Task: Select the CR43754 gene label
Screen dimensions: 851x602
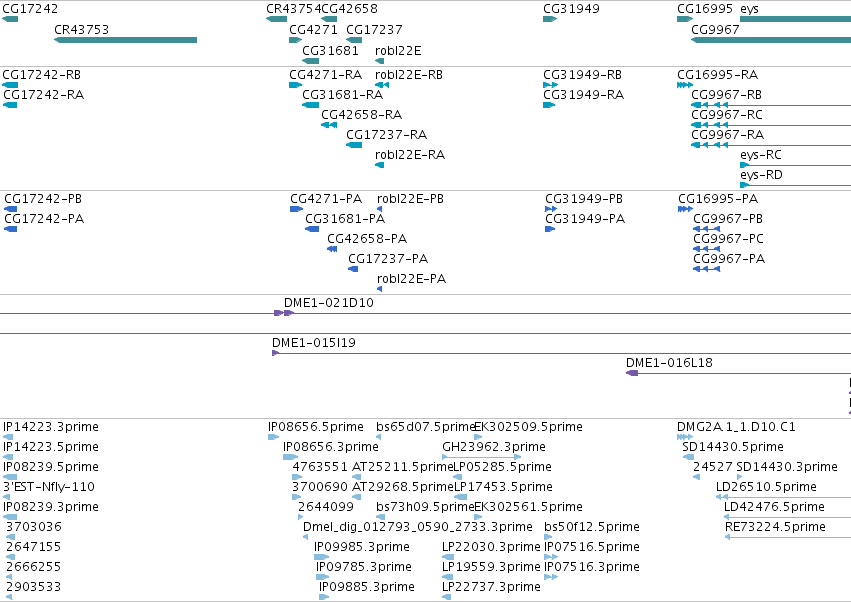Action: tap(293, 9)
